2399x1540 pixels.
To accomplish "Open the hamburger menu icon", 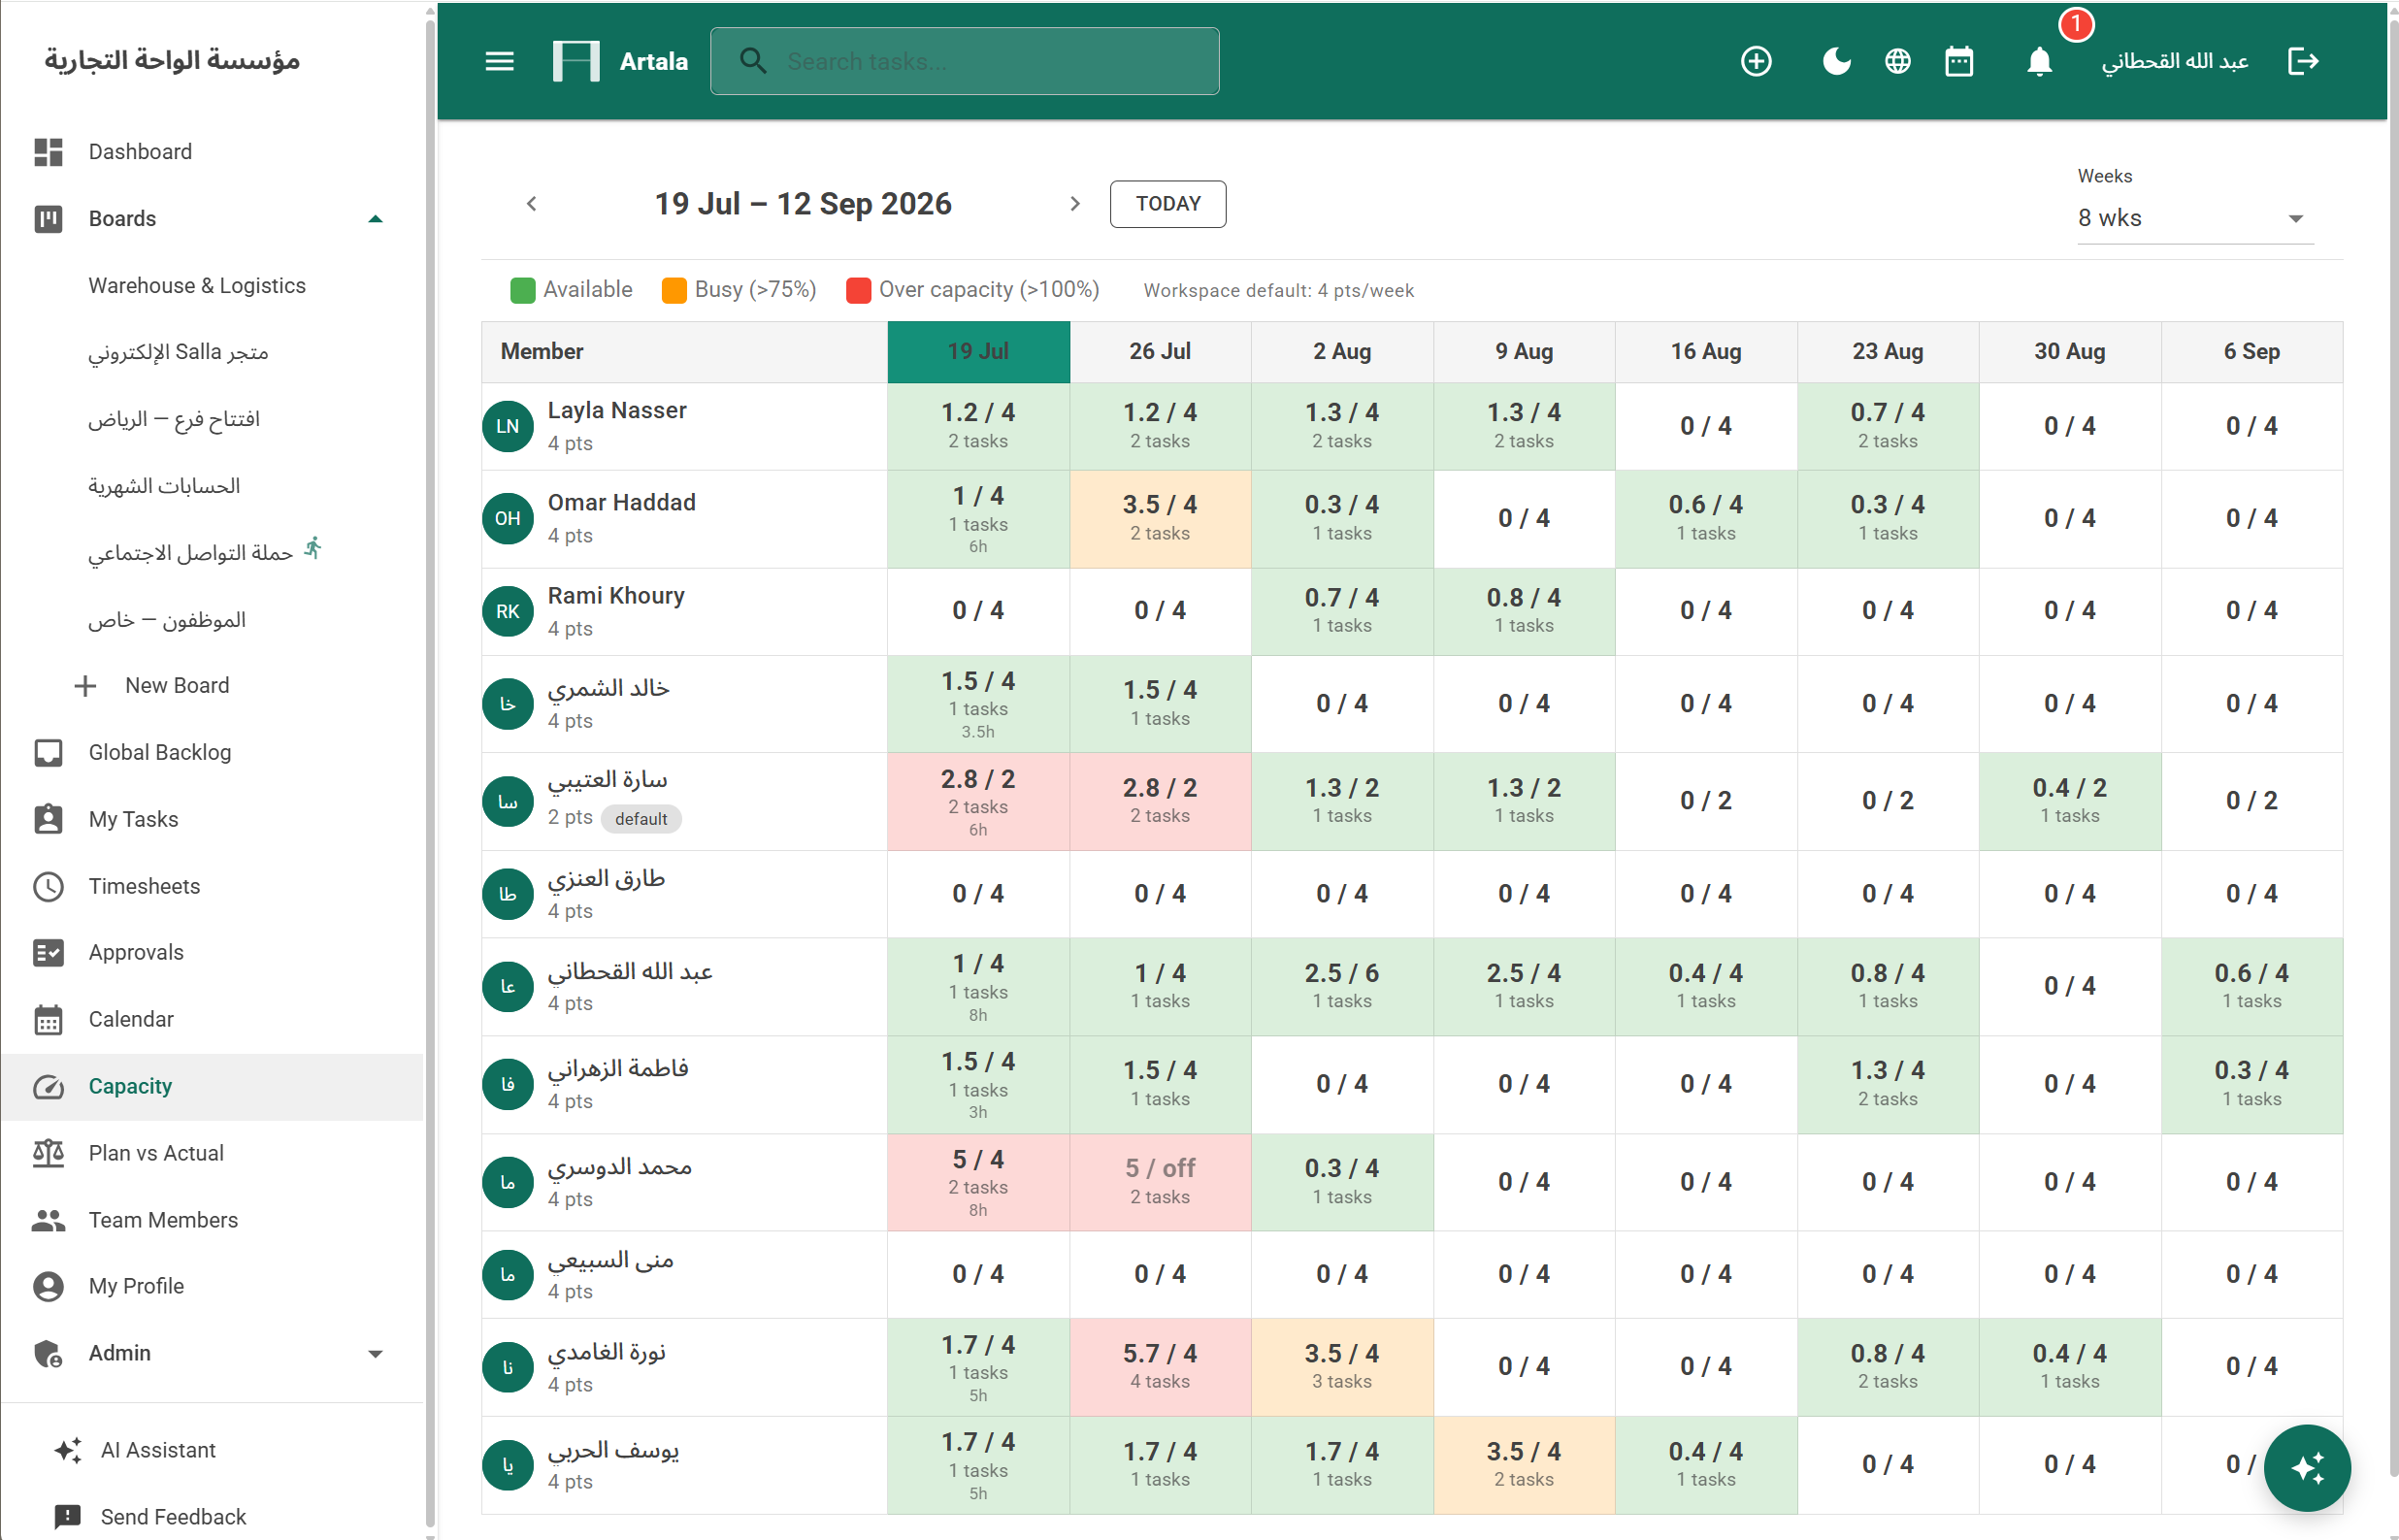I will (499, 61).
